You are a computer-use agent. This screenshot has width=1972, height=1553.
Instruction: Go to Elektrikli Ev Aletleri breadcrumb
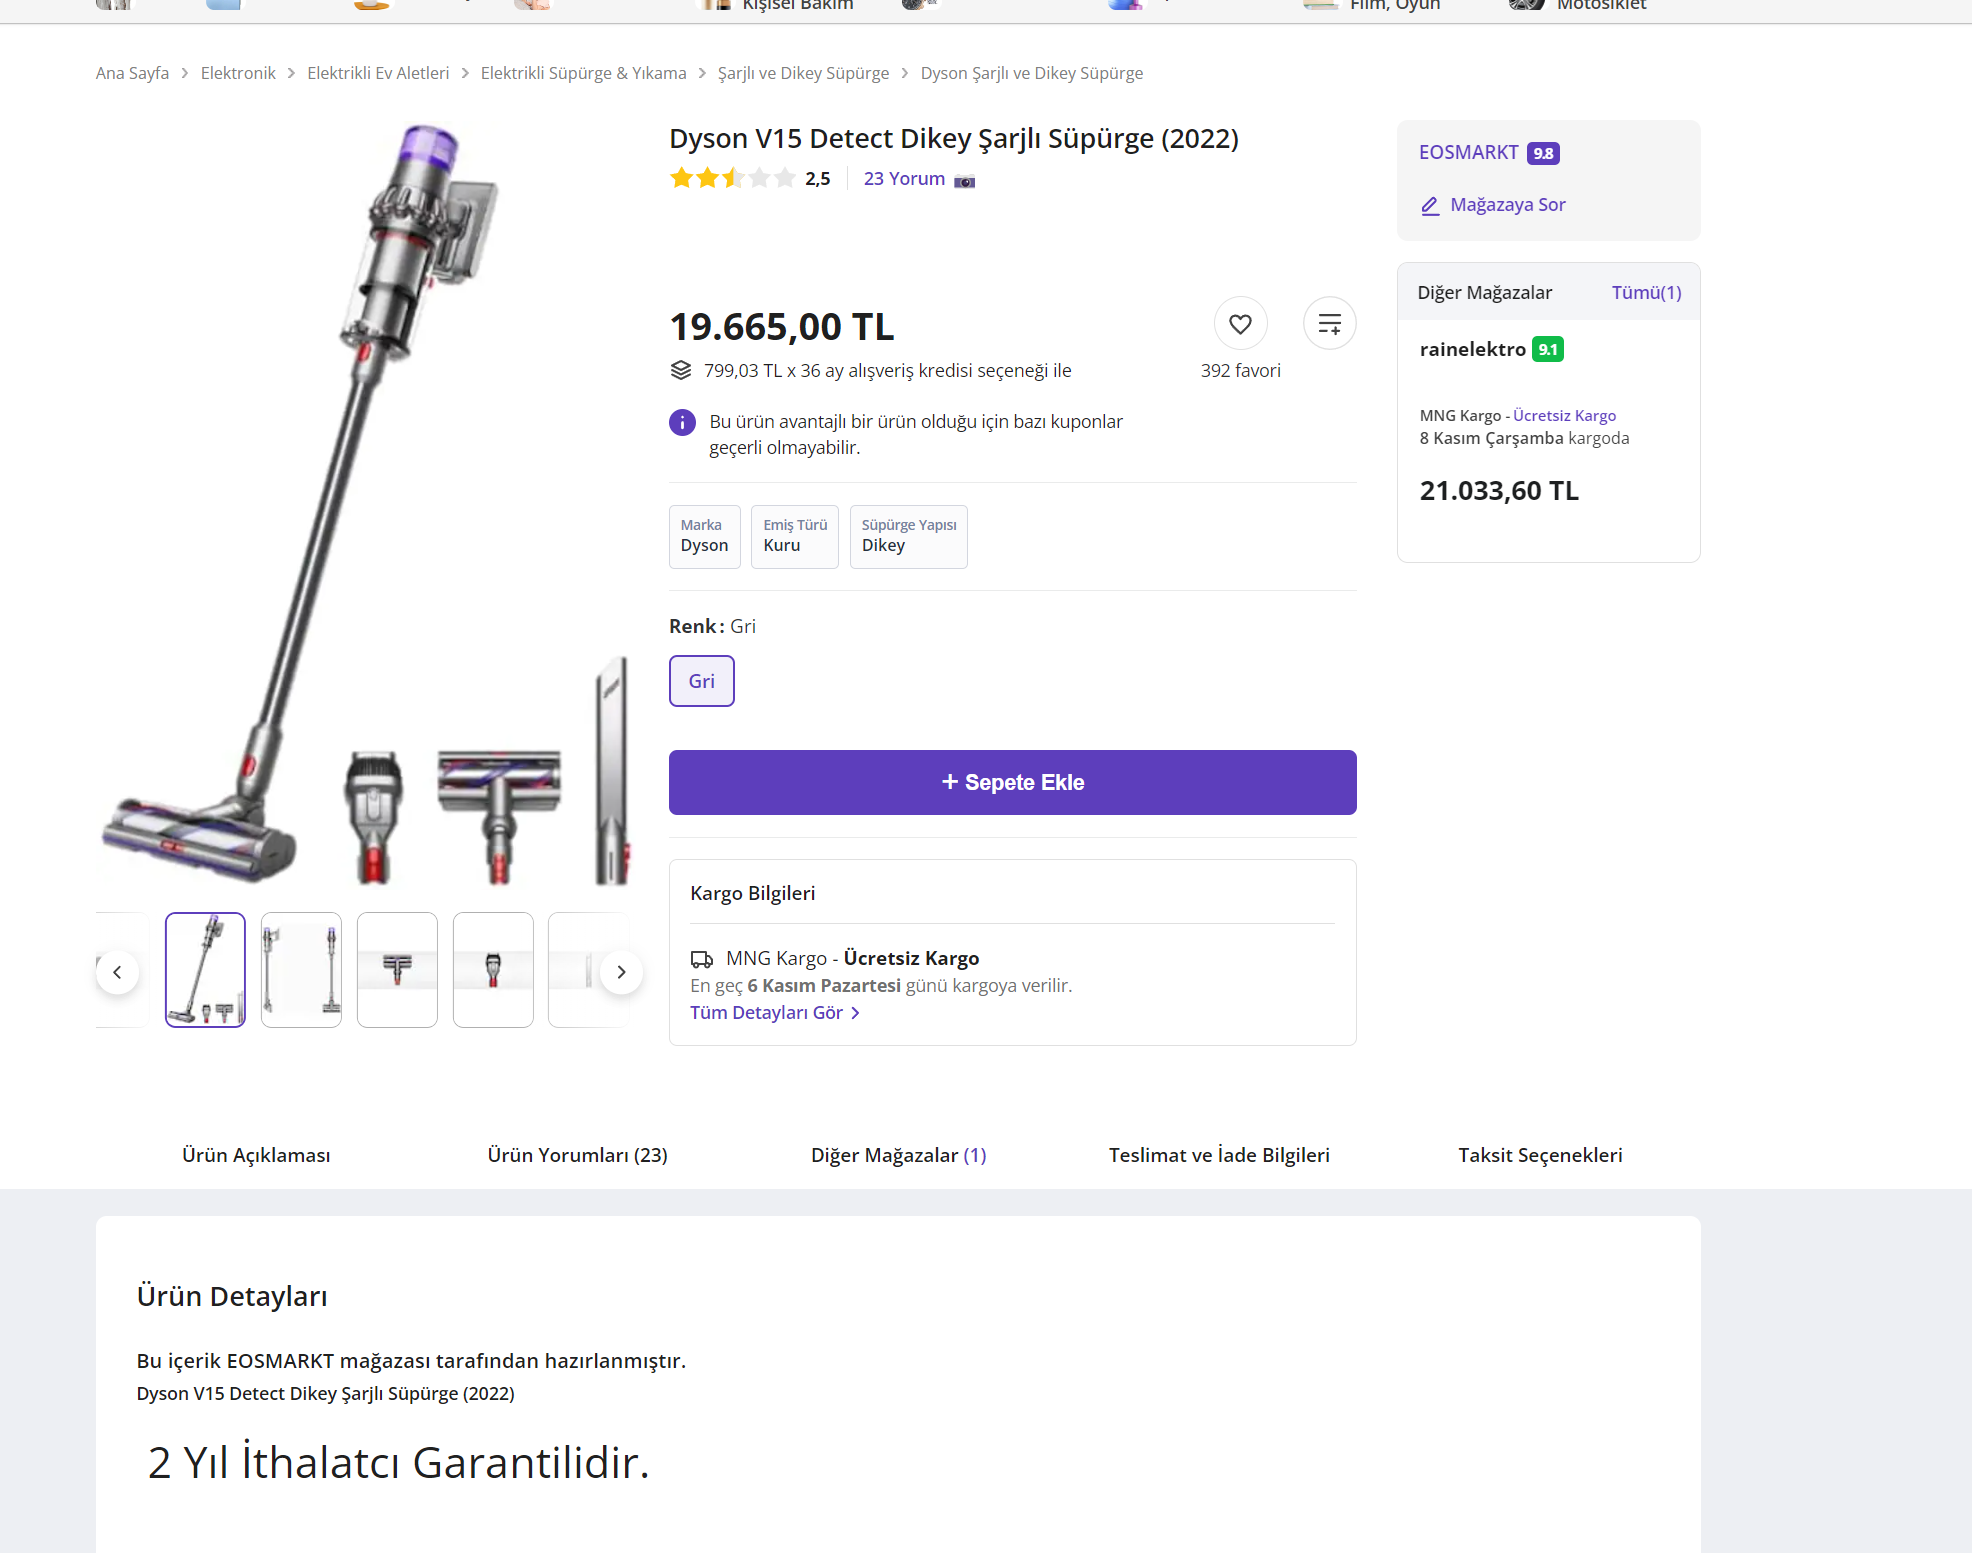click(x=378, y=73)
